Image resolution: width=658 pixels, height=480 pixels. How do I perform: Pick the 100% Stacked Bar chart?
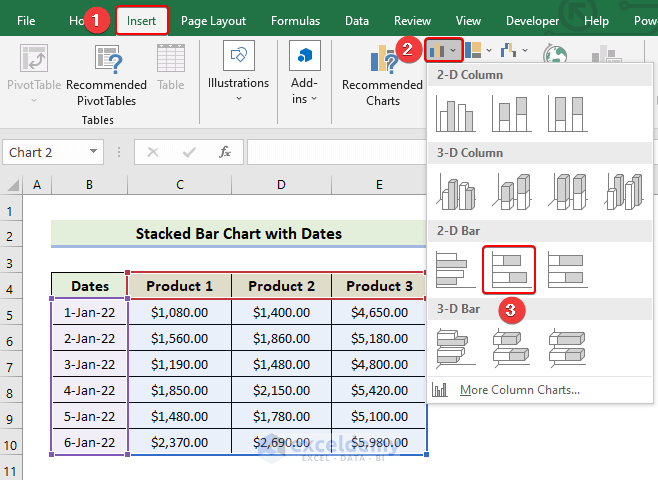[566, 270]
